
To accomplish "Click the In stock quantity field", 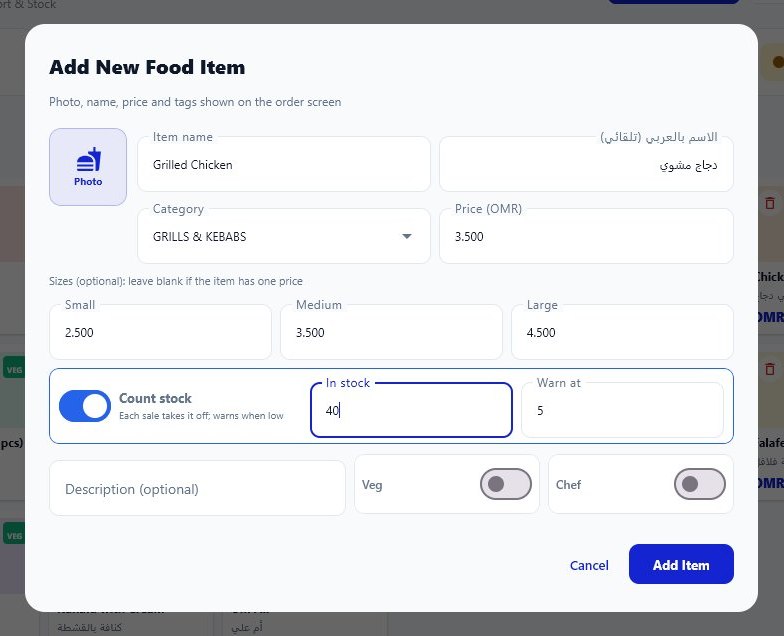I will [x=411, y=410].
